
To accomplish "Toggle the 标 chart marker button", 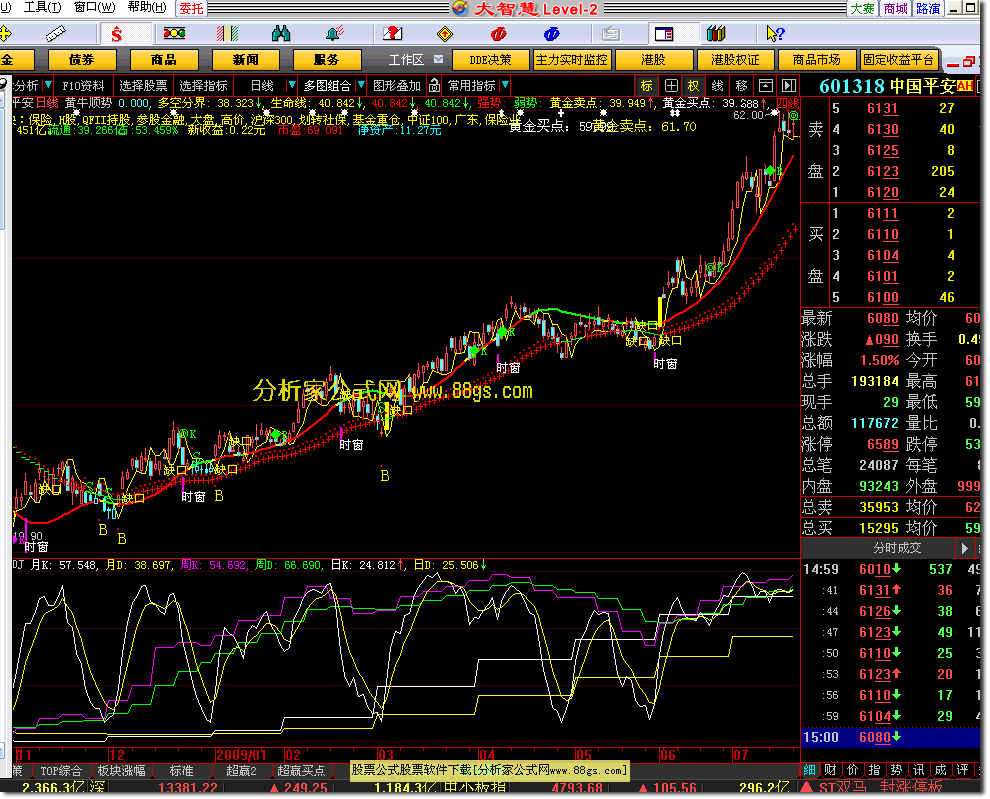I will click(647, 85).
